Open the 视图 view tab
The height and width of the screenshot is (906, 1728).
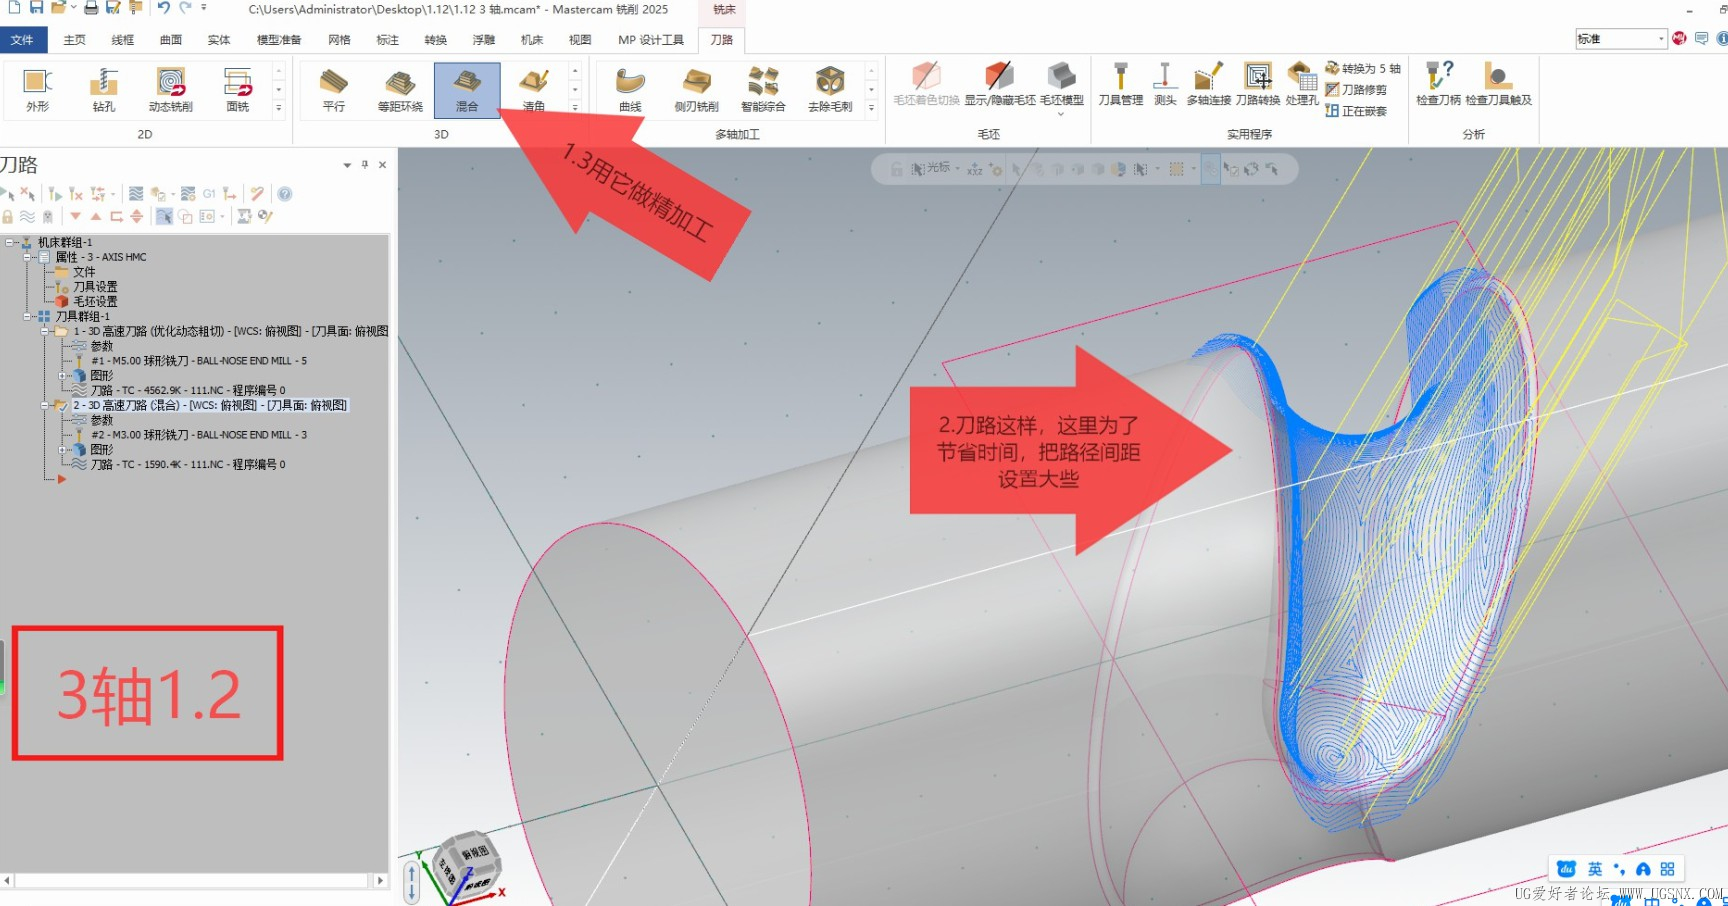(x=580, y=40)
